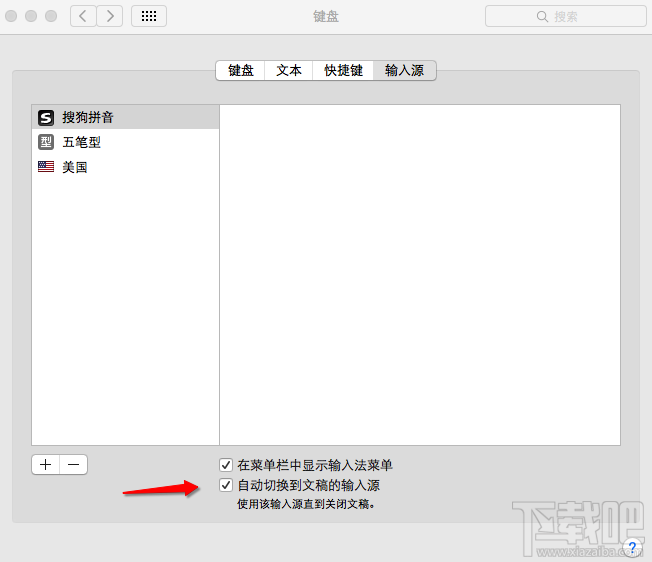Show all preferences grid button
The height and width of the screenshot is (562, 652).
pyautogui.click(x=149, y=16)
